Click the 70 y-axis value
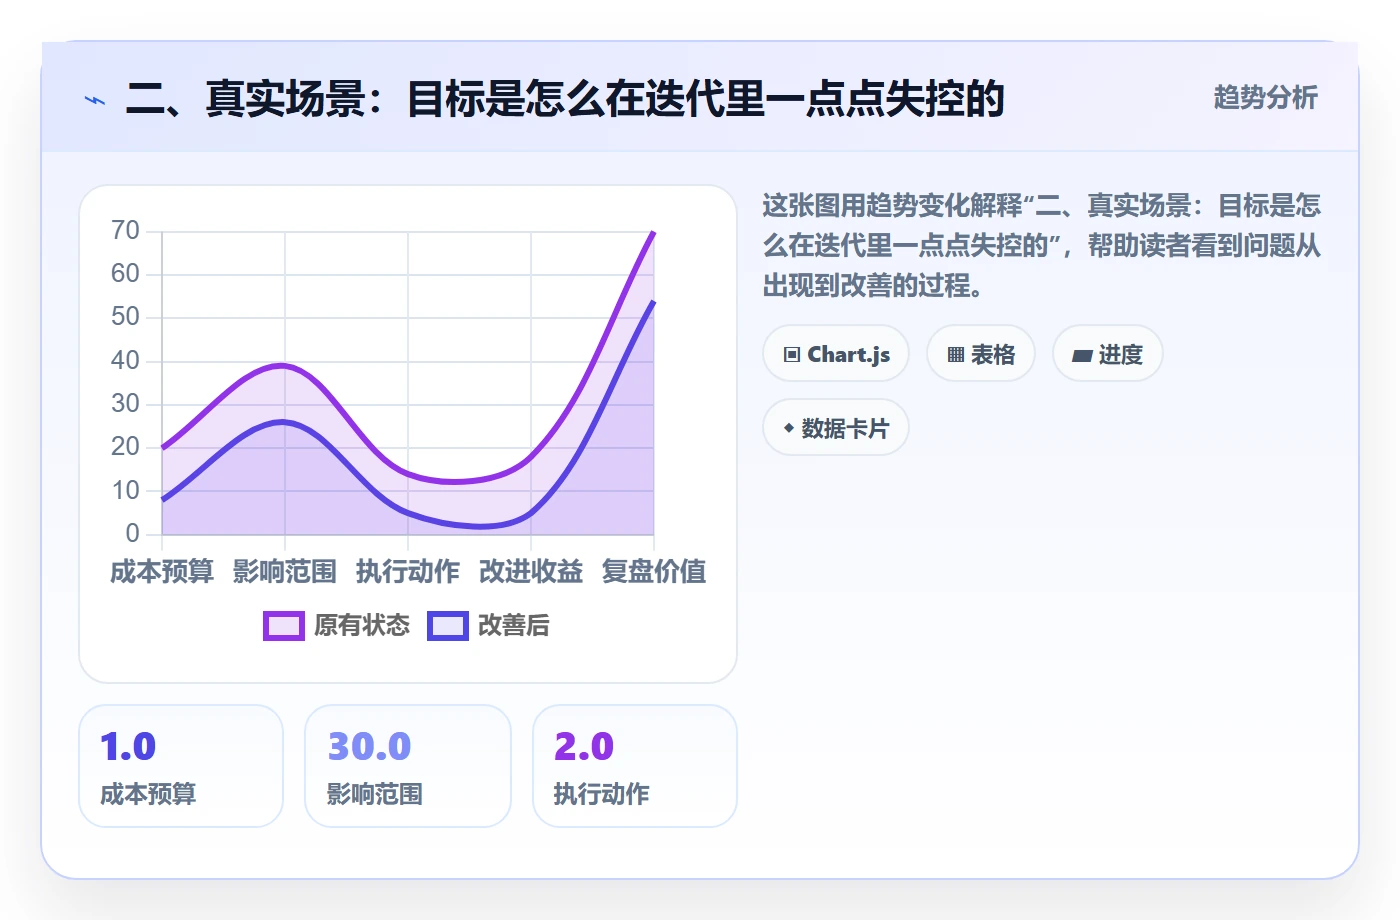The image size is (1400, 920). pos(125,231)
